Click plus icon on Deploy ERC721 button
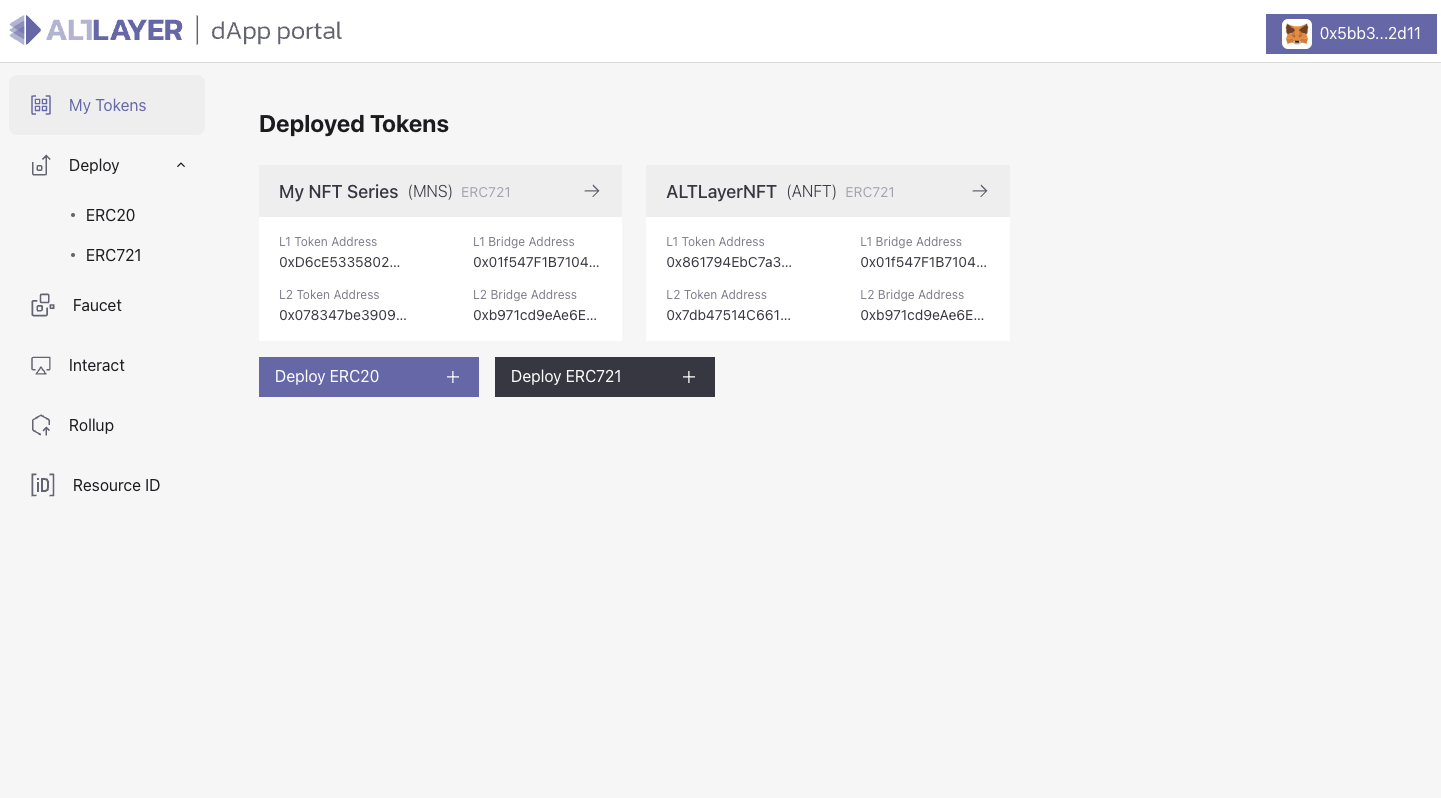The width and height of the screenshot is (1441, 798). (x=689, y=377)
